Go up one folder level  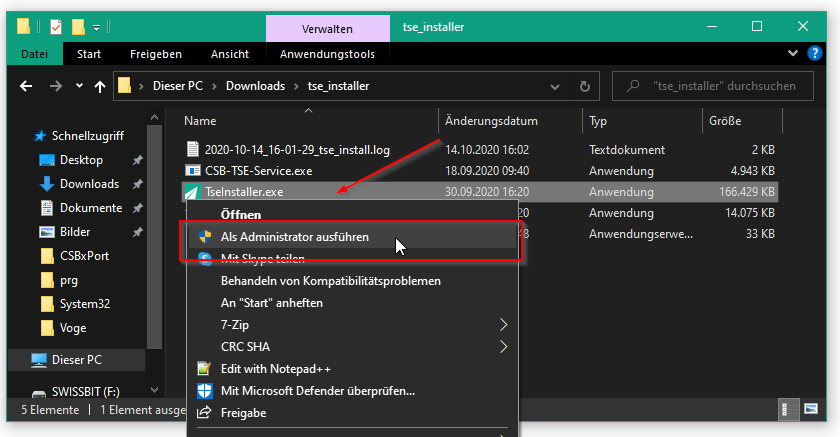(100, 86)
